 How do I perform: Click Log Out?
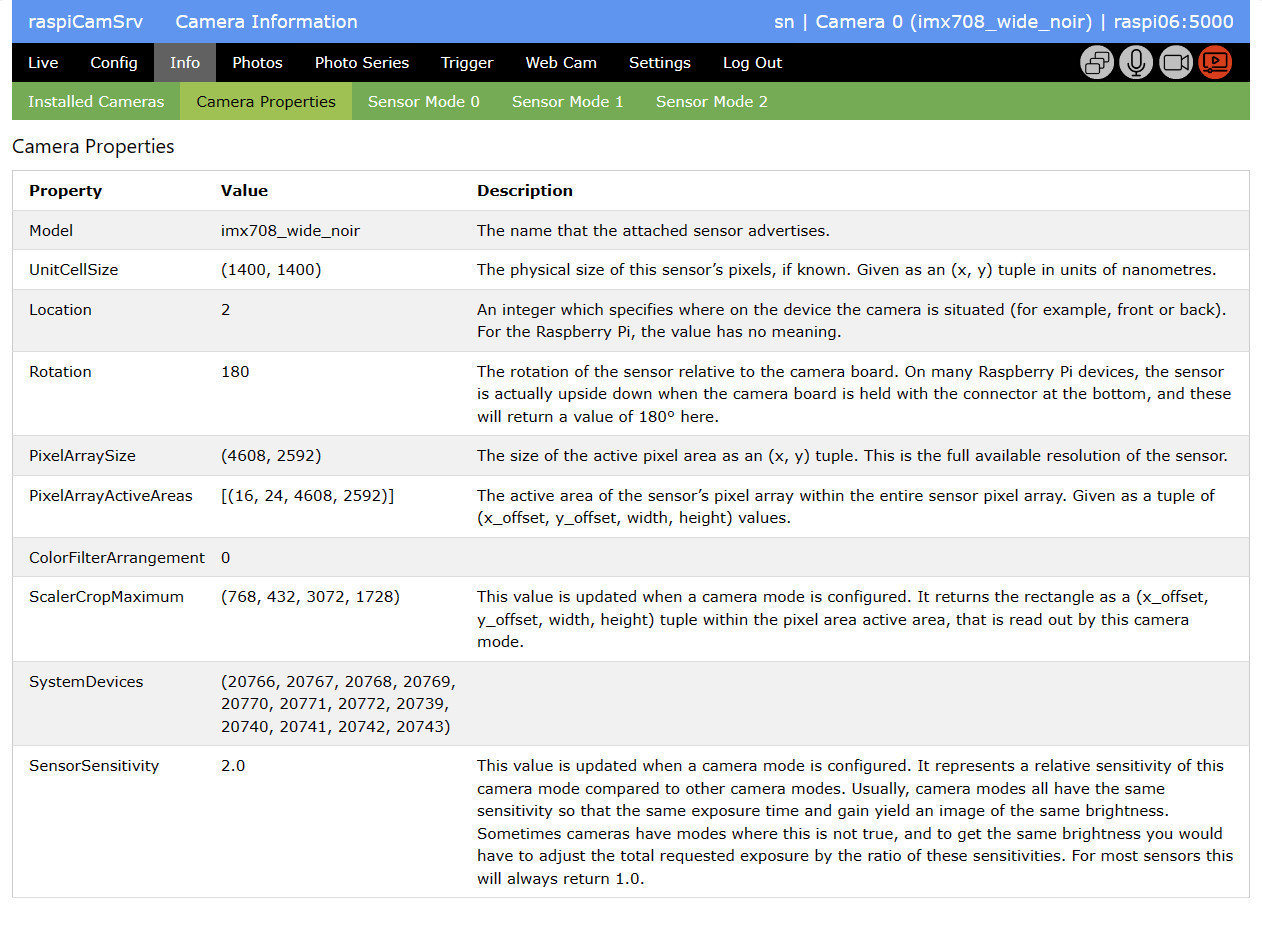pyautogui.click(x=752, y=63)
